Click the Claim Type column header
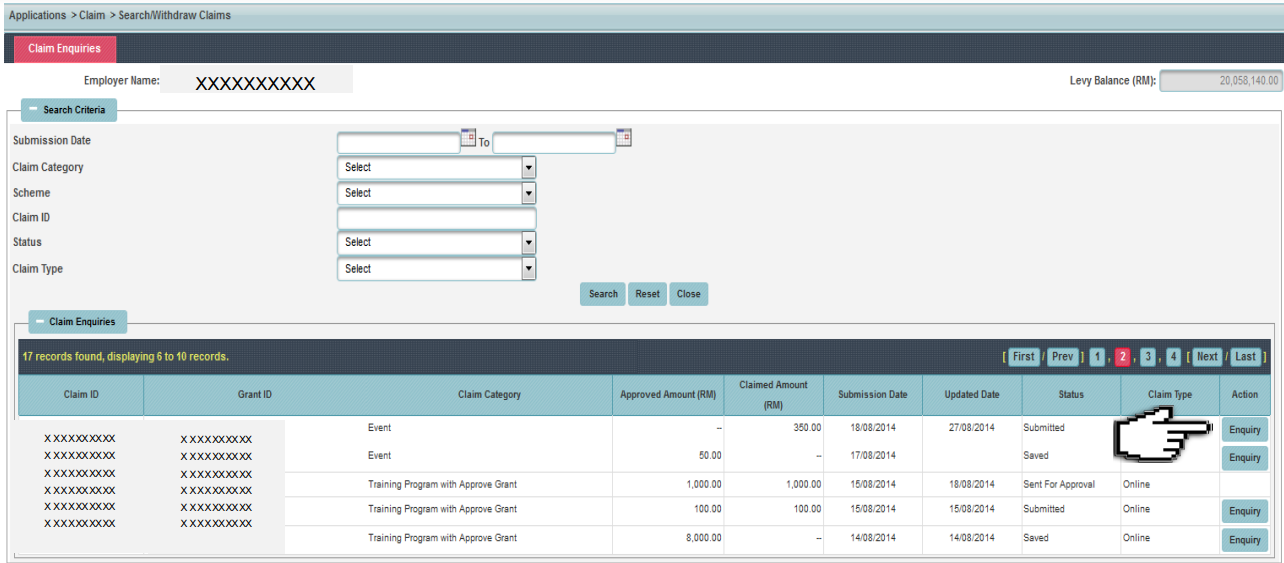The height and width of the screenshot is (563, 1284). click(x=1170, y=395)
